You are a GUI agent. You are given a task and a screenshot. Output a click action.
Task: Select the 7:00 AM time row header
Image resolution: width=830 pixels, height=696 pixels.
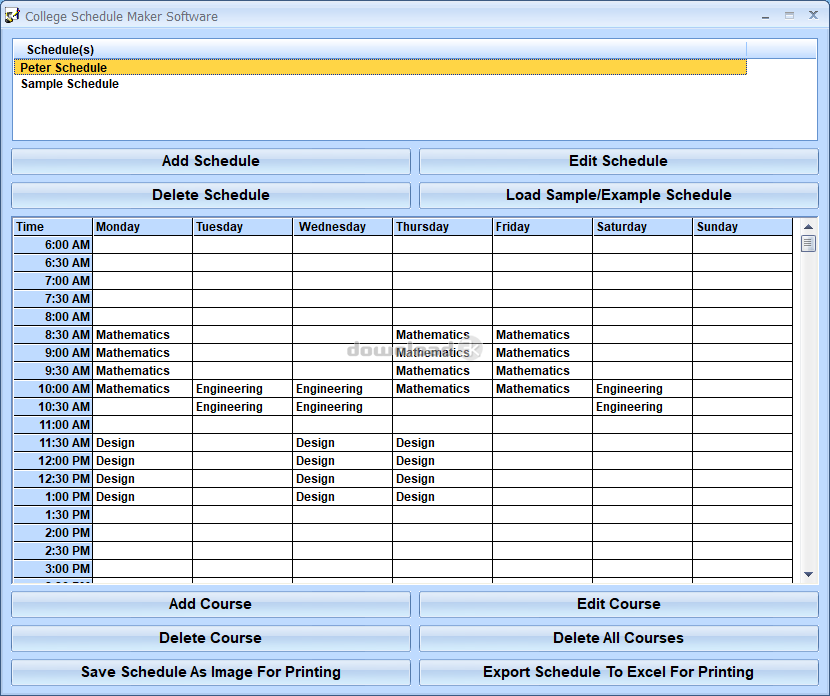point(53,281)
